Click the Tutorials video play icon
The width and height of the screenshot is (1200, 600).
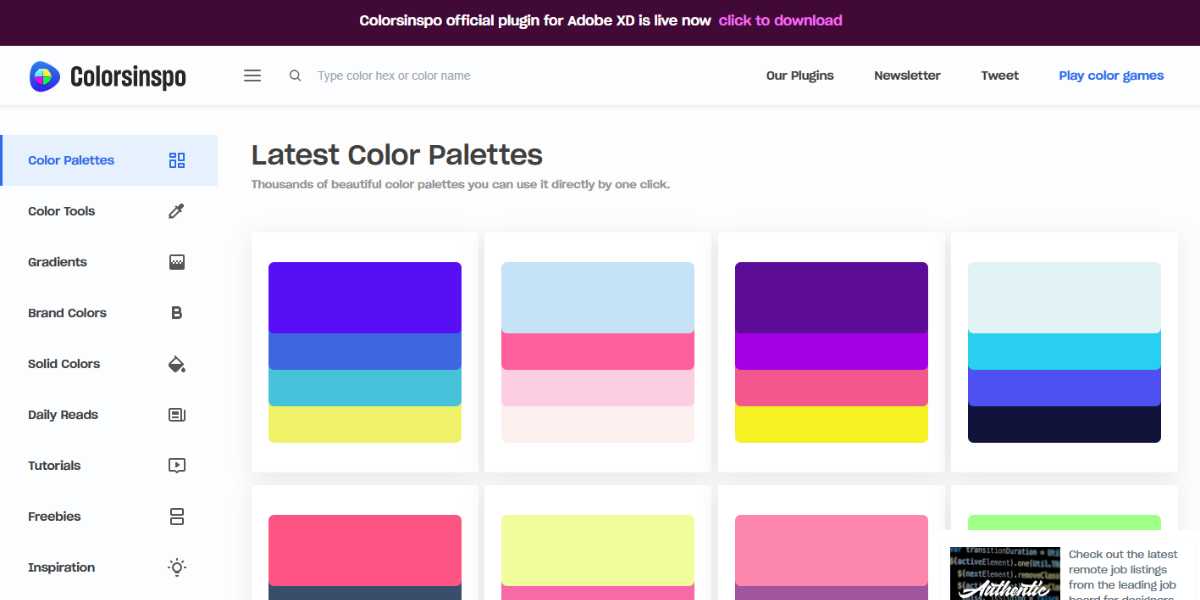click(x=176, y=465)
